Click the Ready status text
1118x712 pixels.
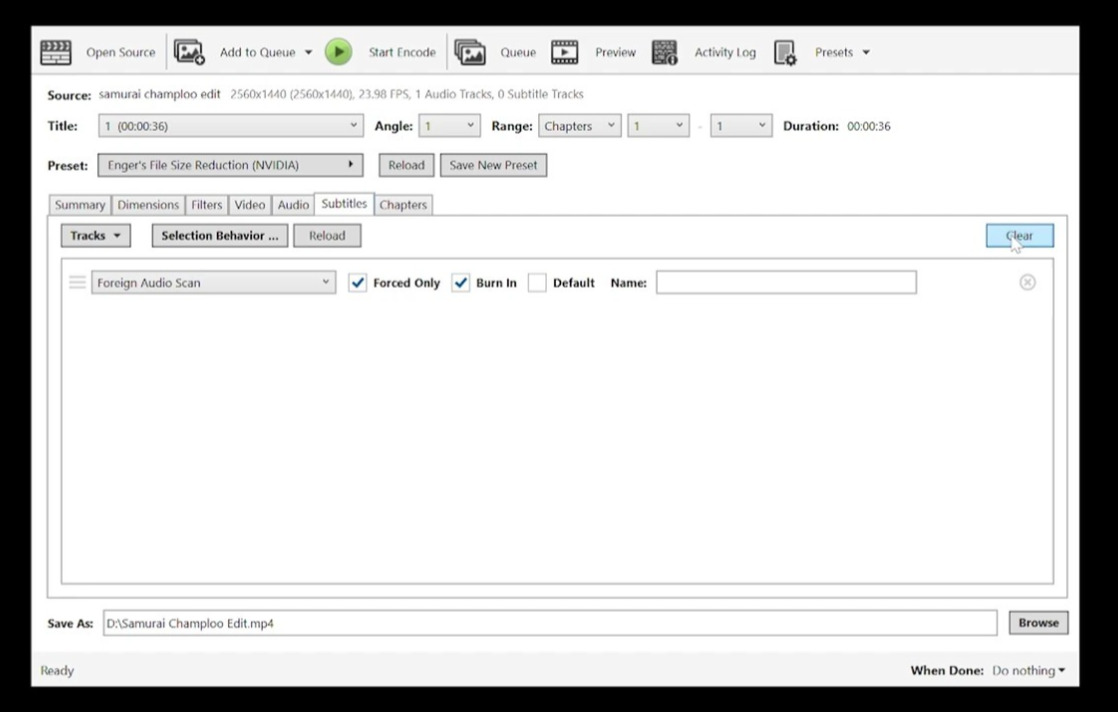57,671
